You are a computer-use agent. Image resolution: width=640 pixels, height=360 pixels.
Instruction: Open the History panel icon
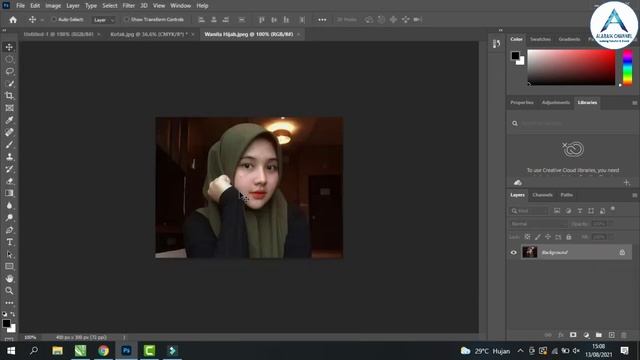496,44
